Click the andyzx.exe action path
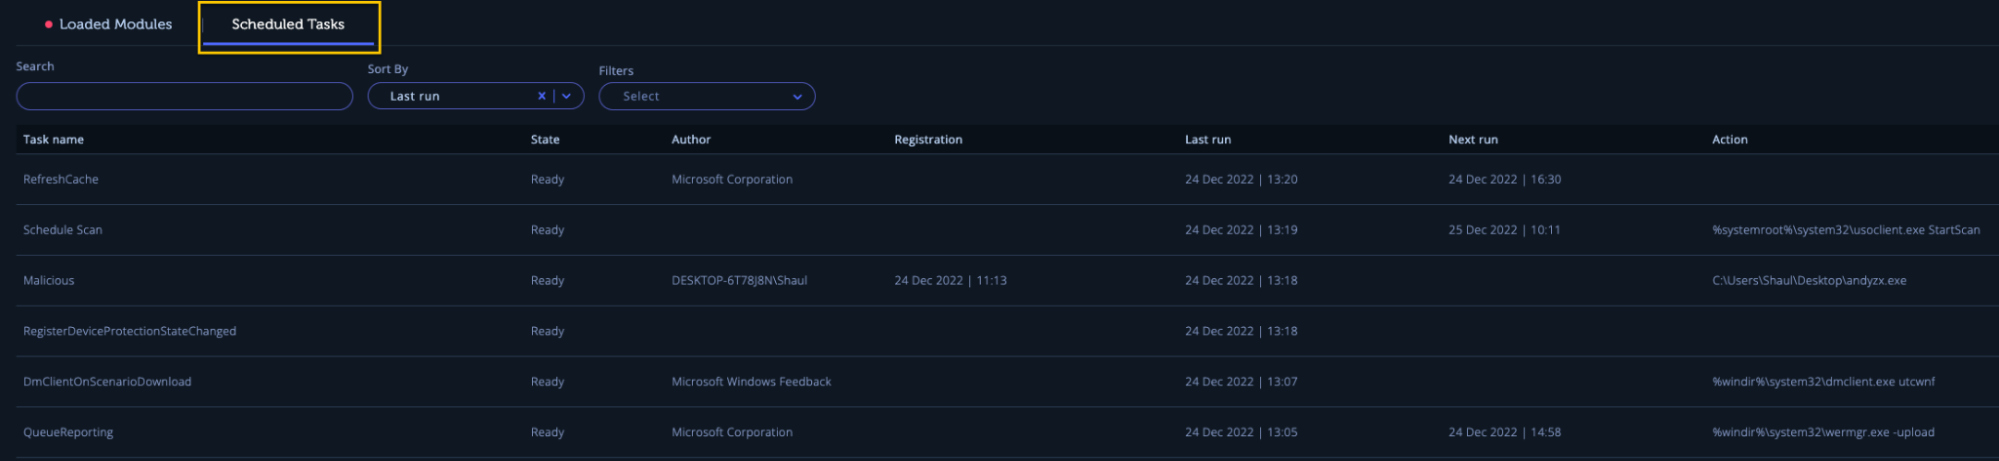The height and width of the screenshot is (461, 1999). (1809, 281)
